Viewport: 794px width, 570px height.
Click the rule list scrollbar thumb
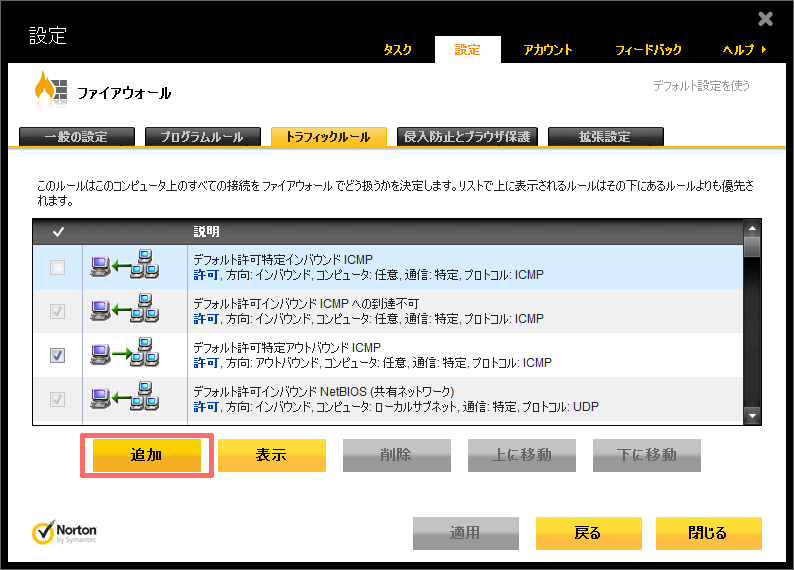click(751, 245)
